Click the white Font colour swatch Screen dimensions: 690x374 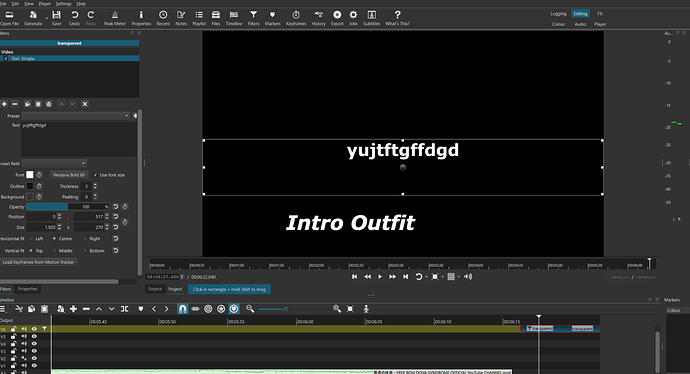[29, 175]
